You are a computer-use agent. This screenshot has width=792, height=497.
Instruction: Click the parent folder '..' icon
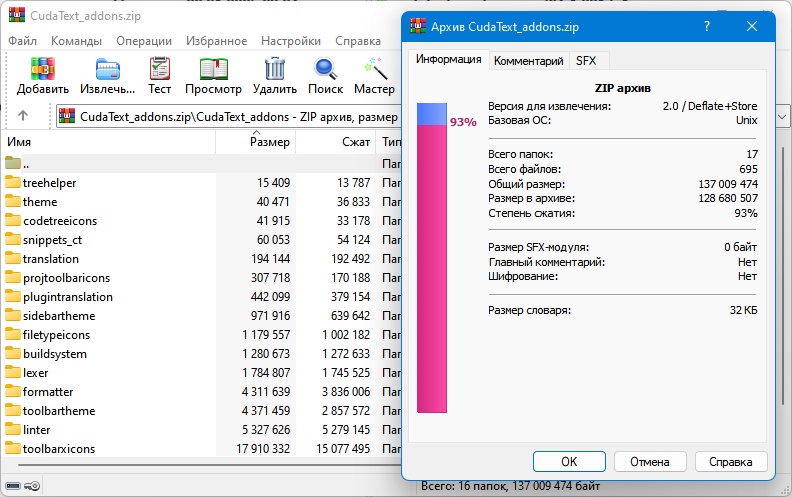[x=13, y=163]
